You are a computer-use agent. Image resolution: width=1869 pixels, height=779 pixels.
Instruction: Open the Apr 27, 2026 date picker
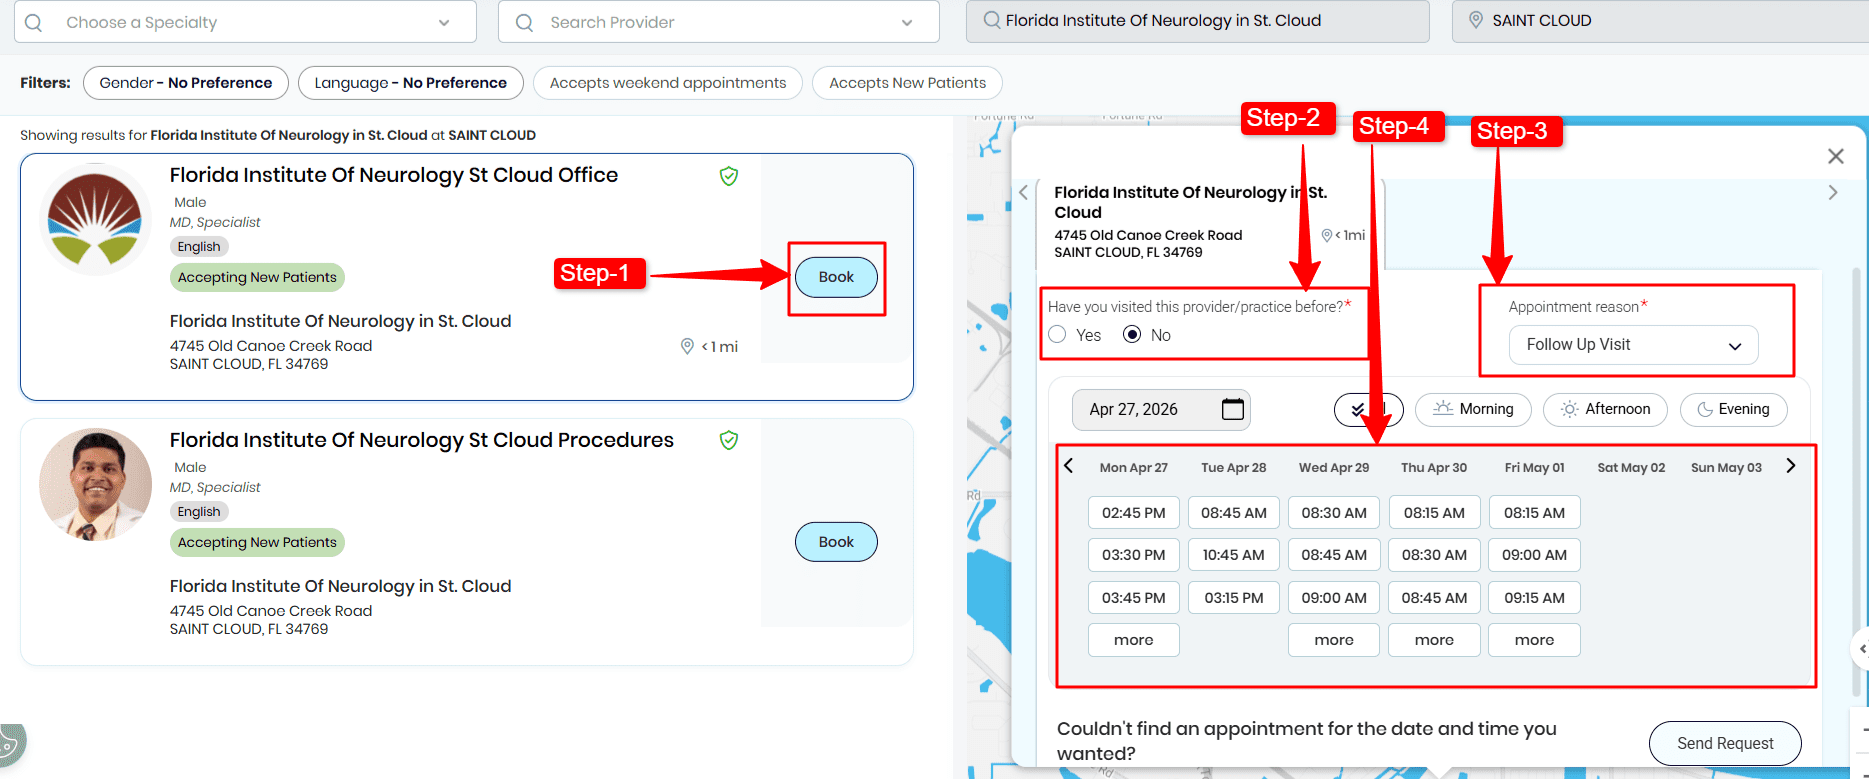1161,409
